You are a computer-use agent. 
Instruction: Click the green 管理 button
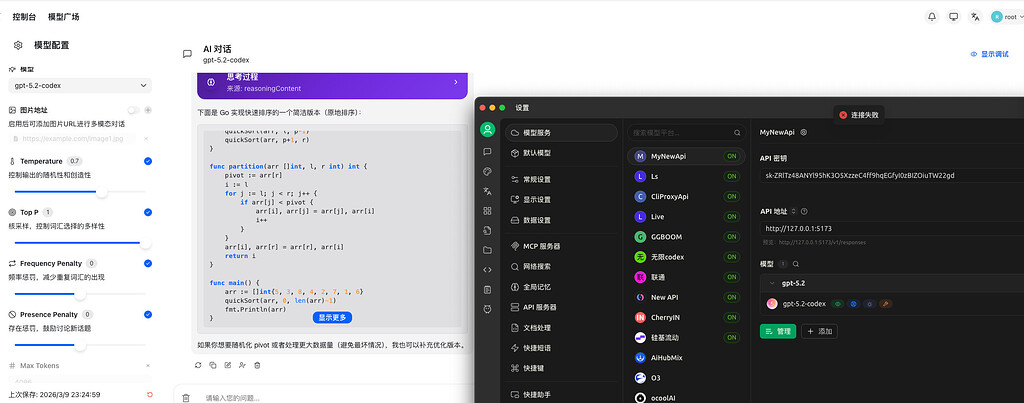point(778,331)
